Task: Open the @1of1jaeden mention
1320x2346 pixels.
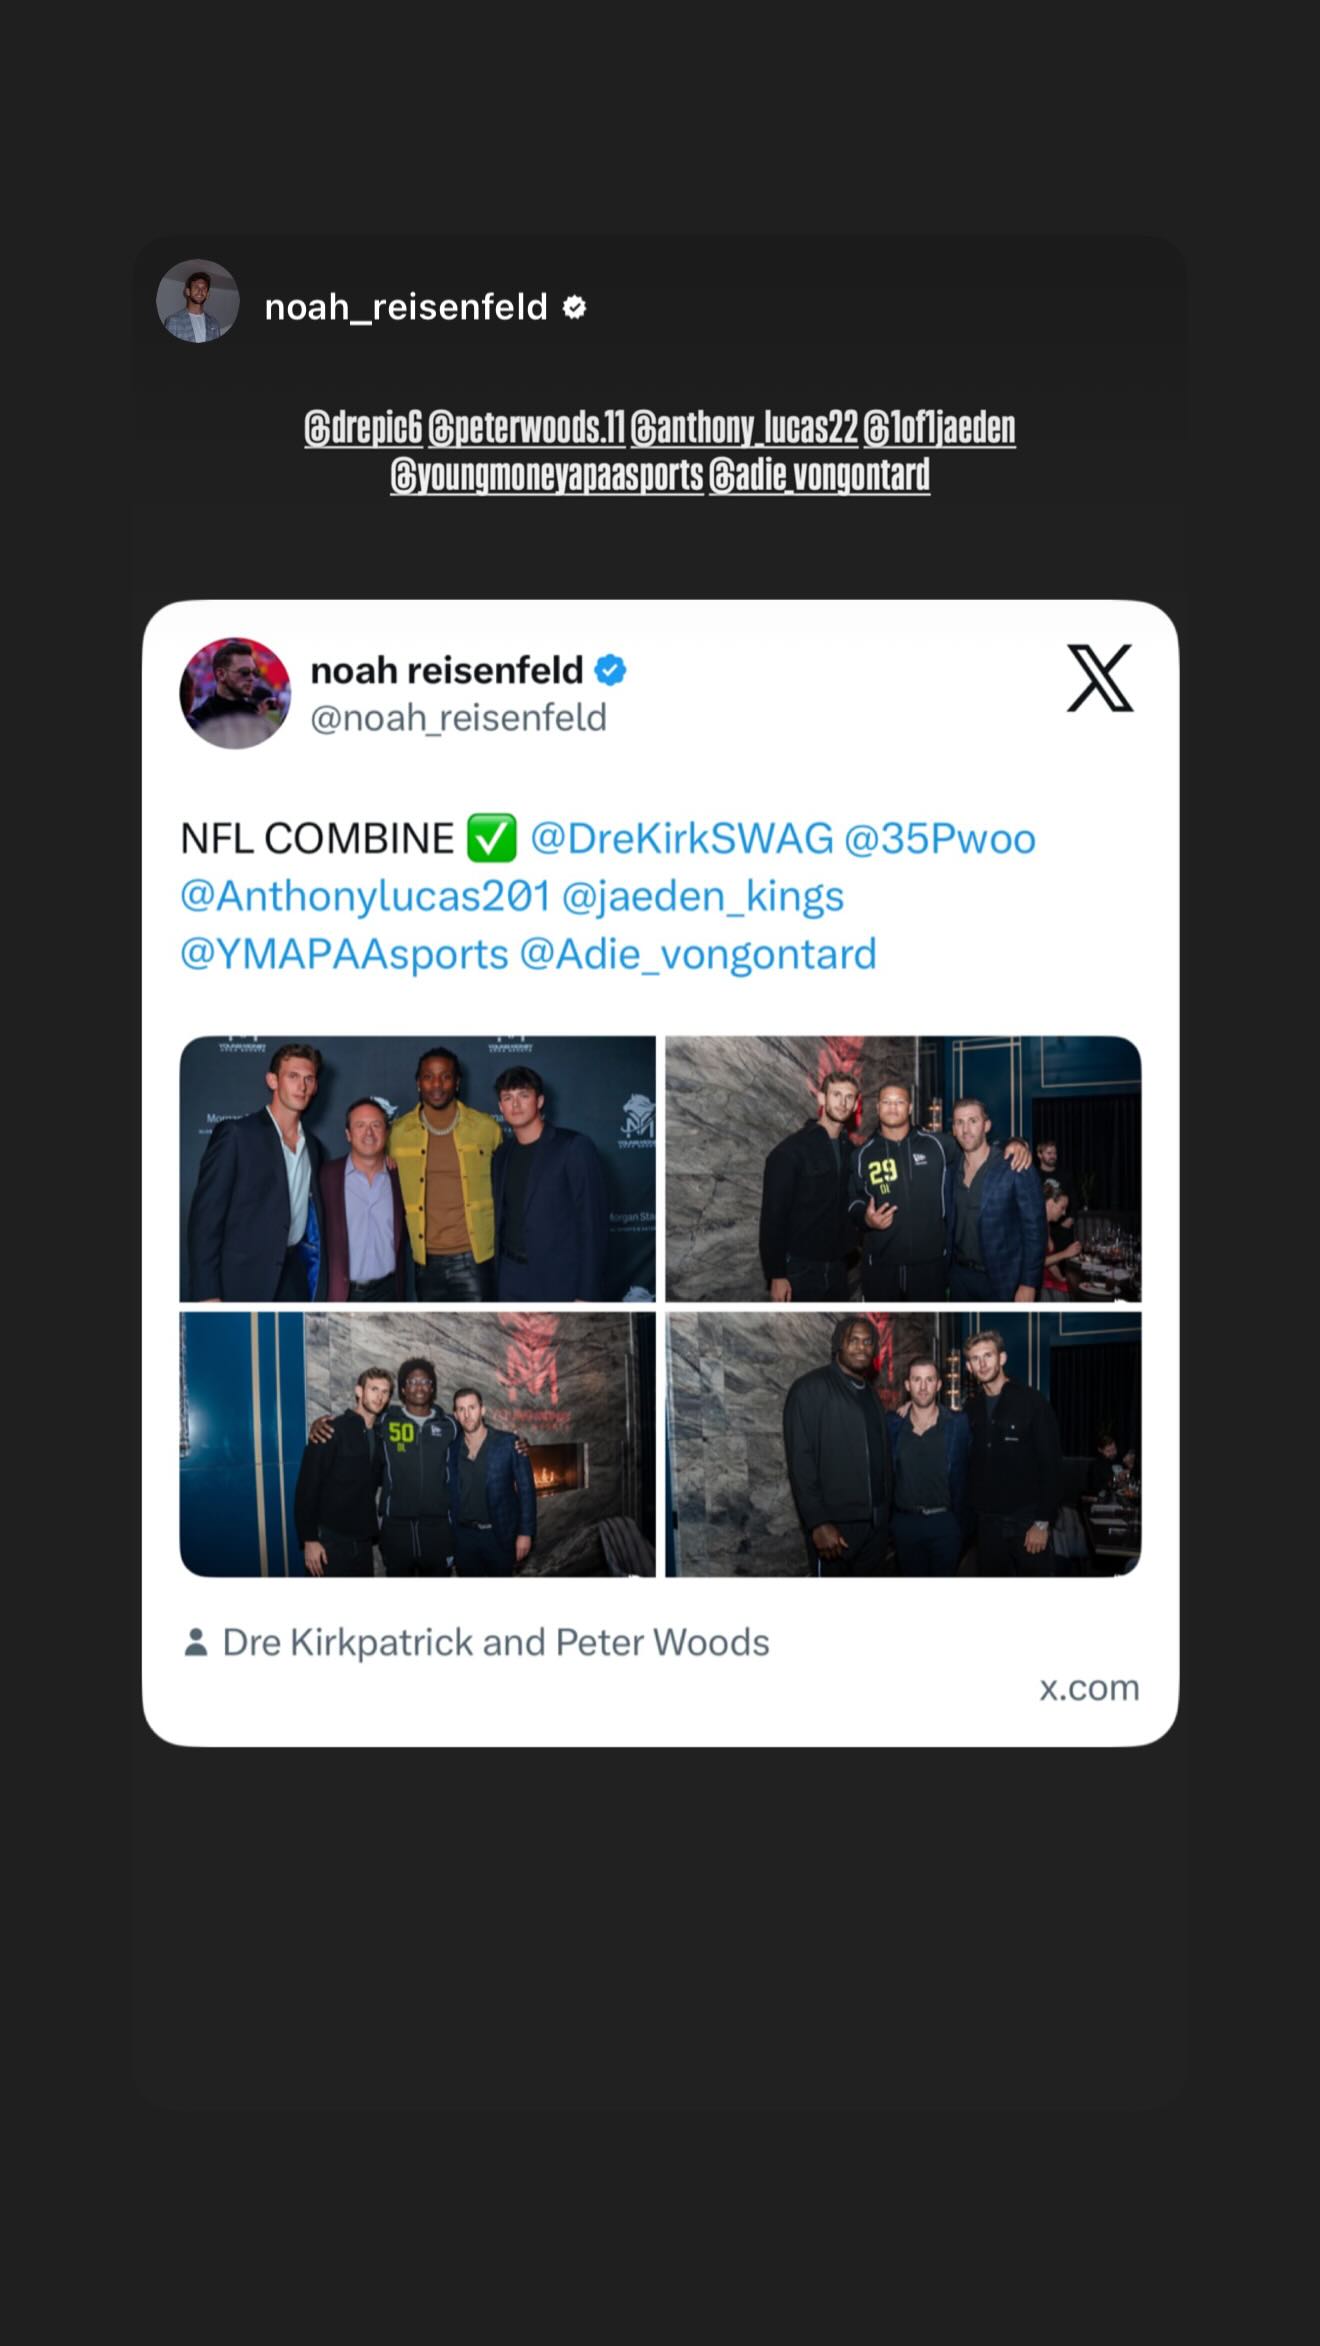Action: [939, 428]
